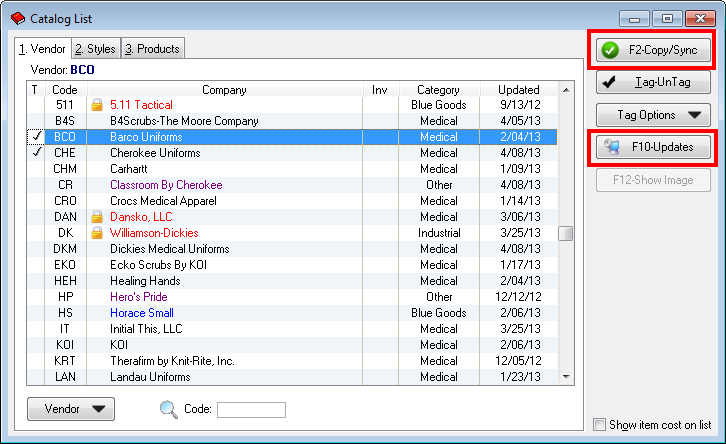Click the Code search input field
726x444 pixels.
coord(251,410)
